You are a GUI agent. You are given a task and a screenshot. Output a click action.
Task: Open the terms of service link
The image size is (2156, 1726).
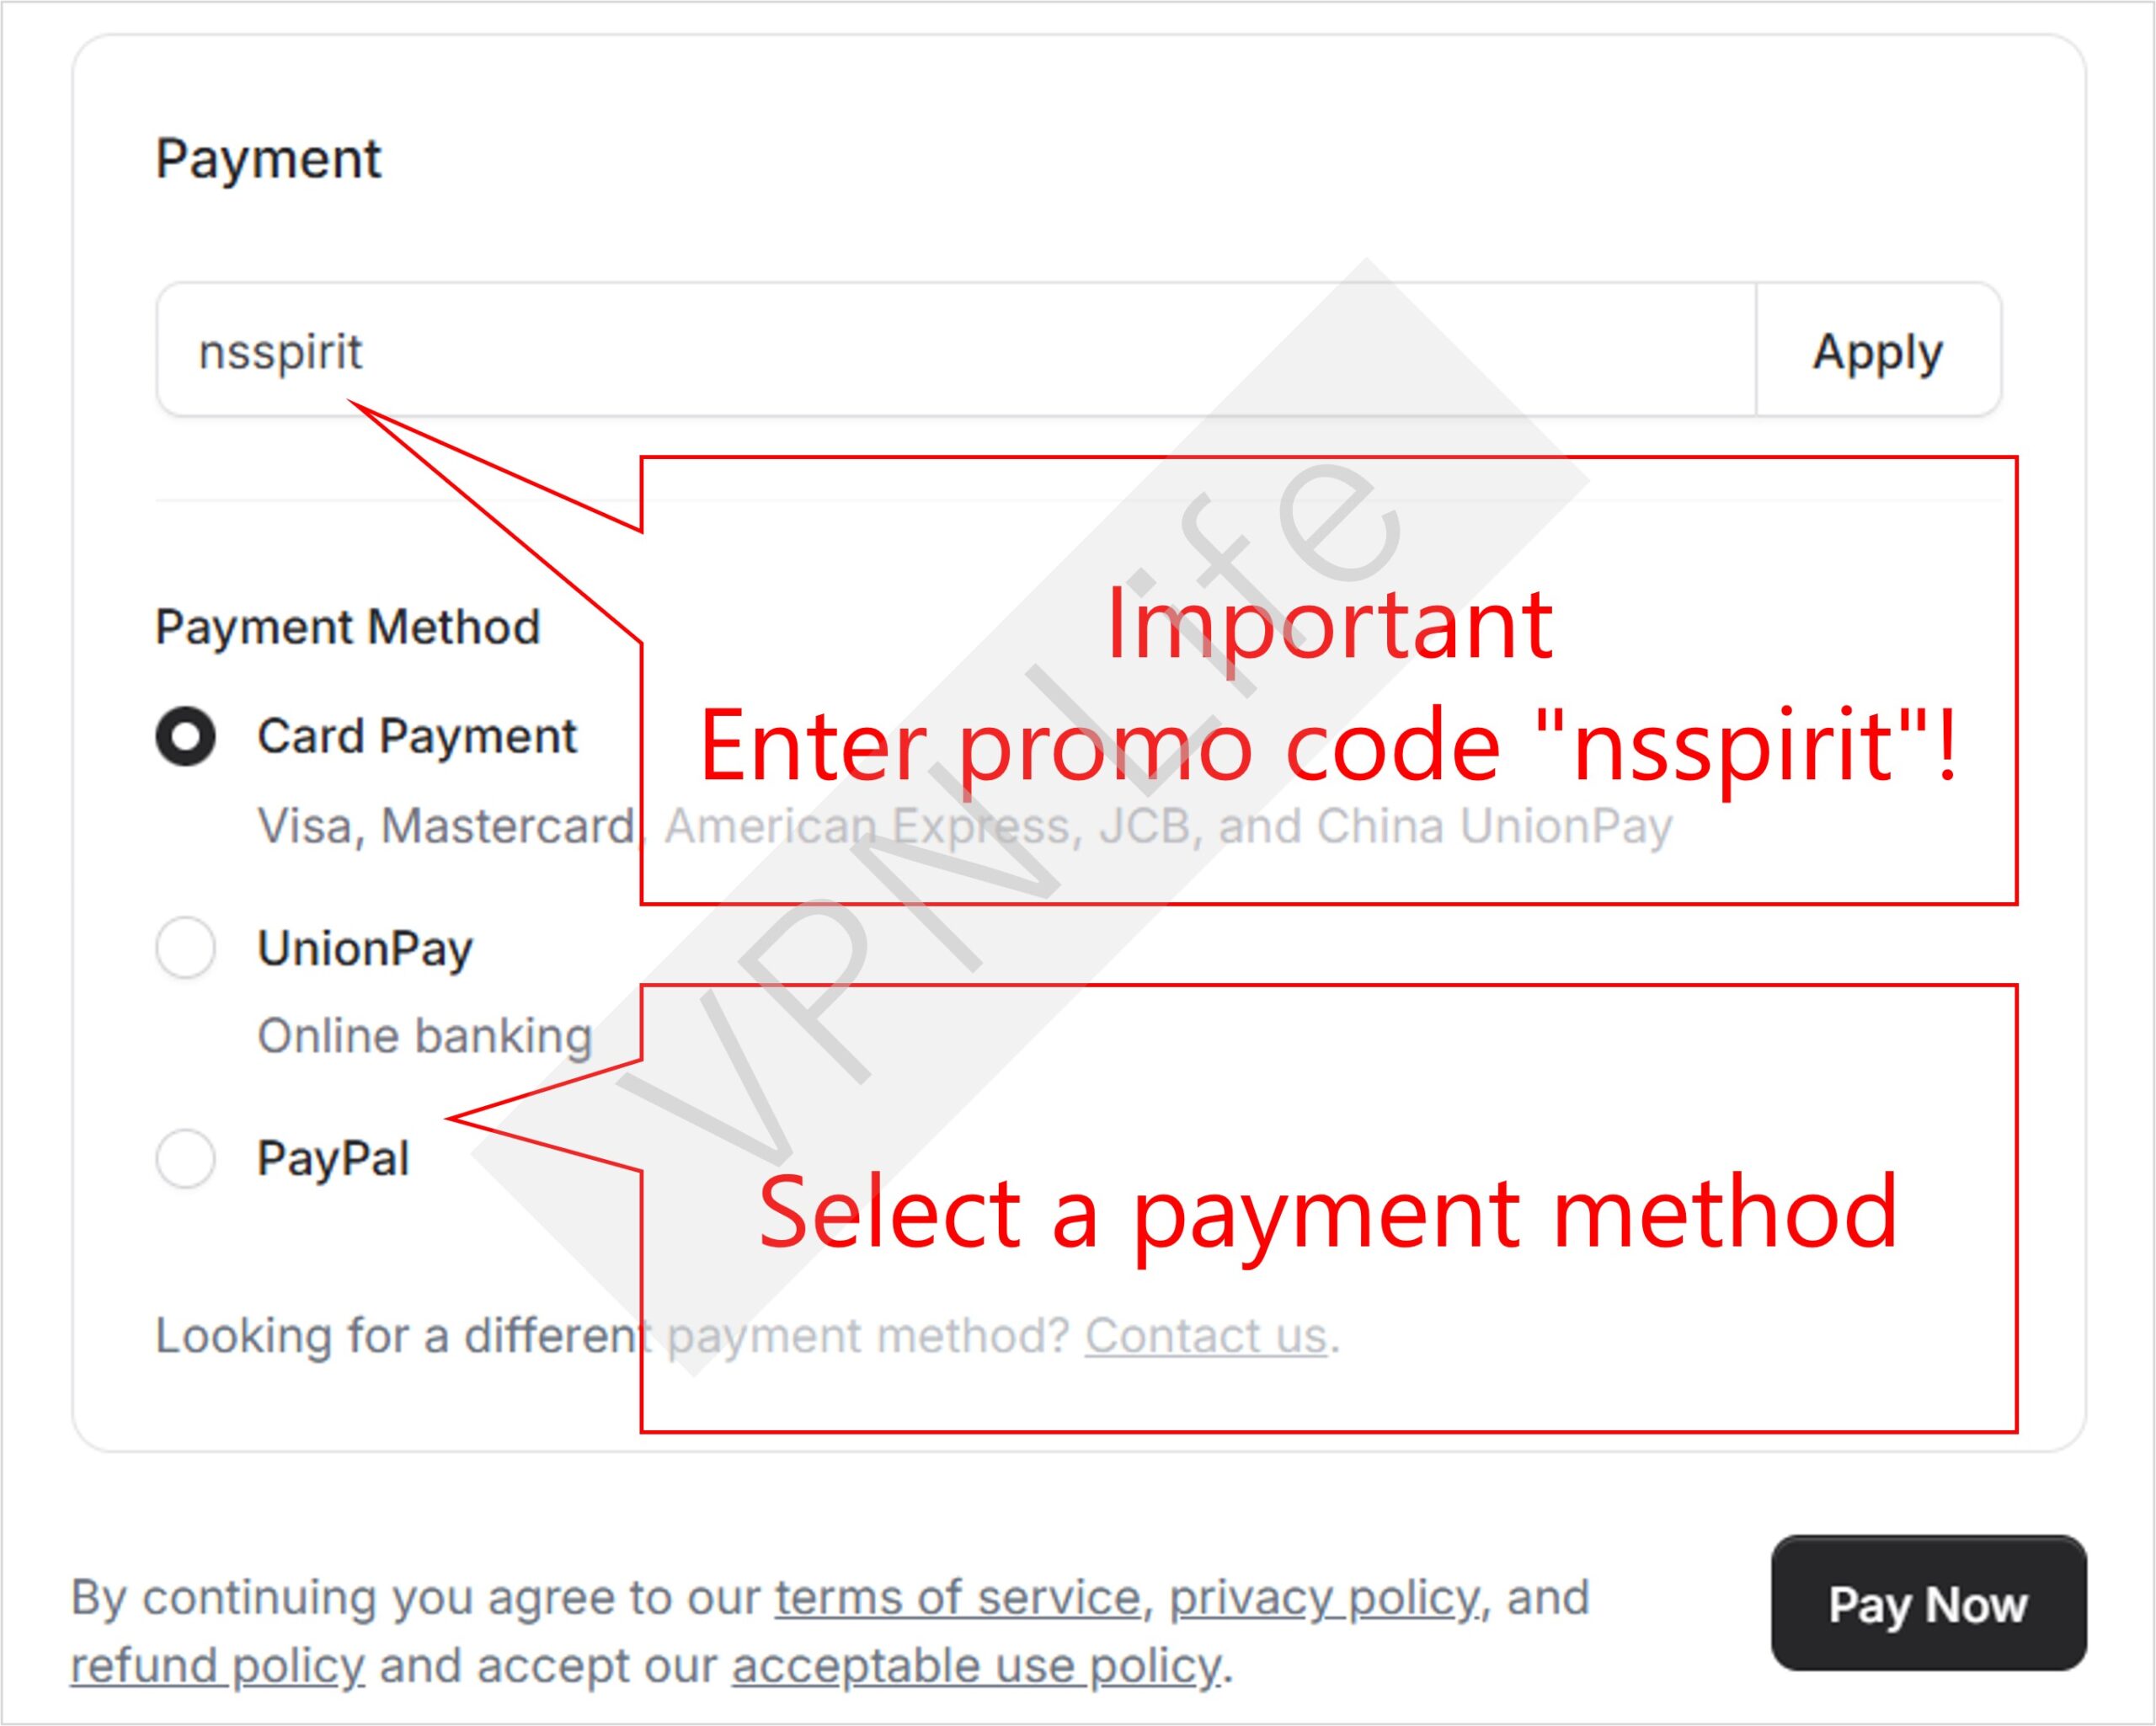point(957,1597)
